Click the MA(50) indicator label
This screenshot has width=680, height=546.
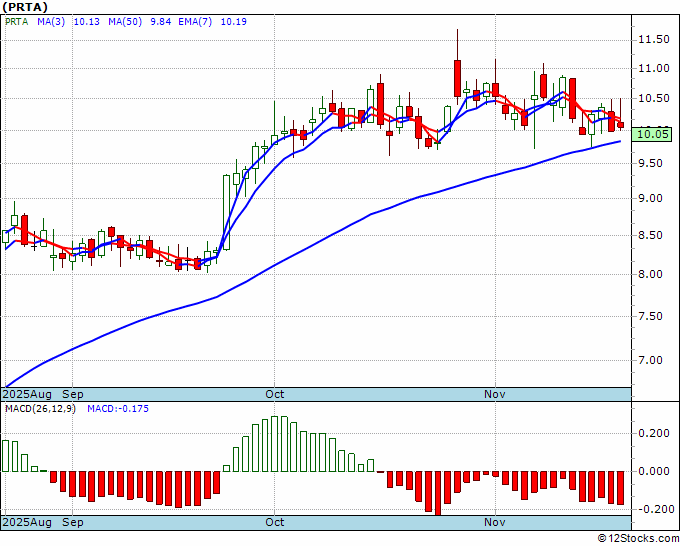[x=125, y=22]
